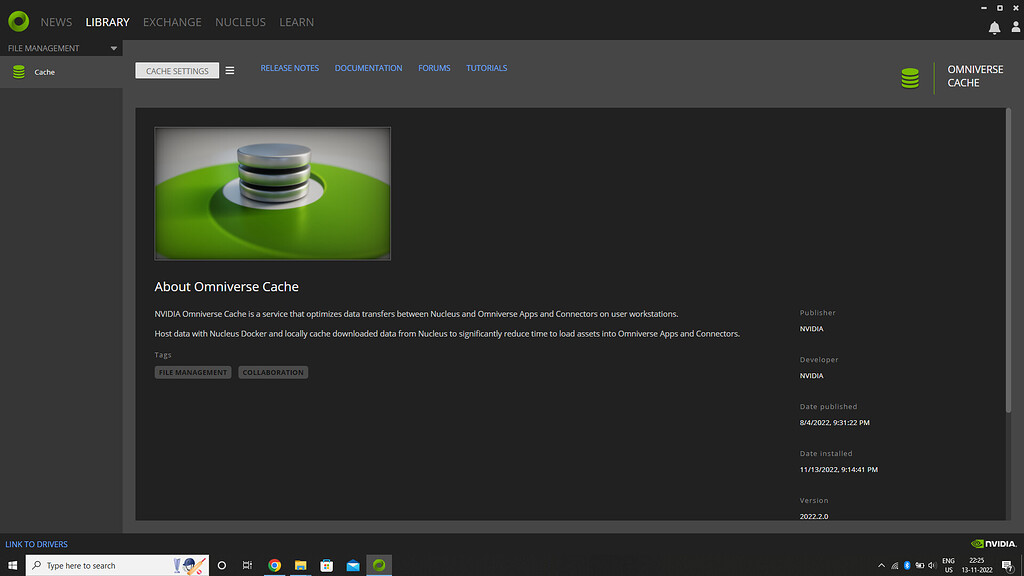Switch to the Learn tab
Viewport: 1024px width, 576px height.
click(x=296, y=22)
